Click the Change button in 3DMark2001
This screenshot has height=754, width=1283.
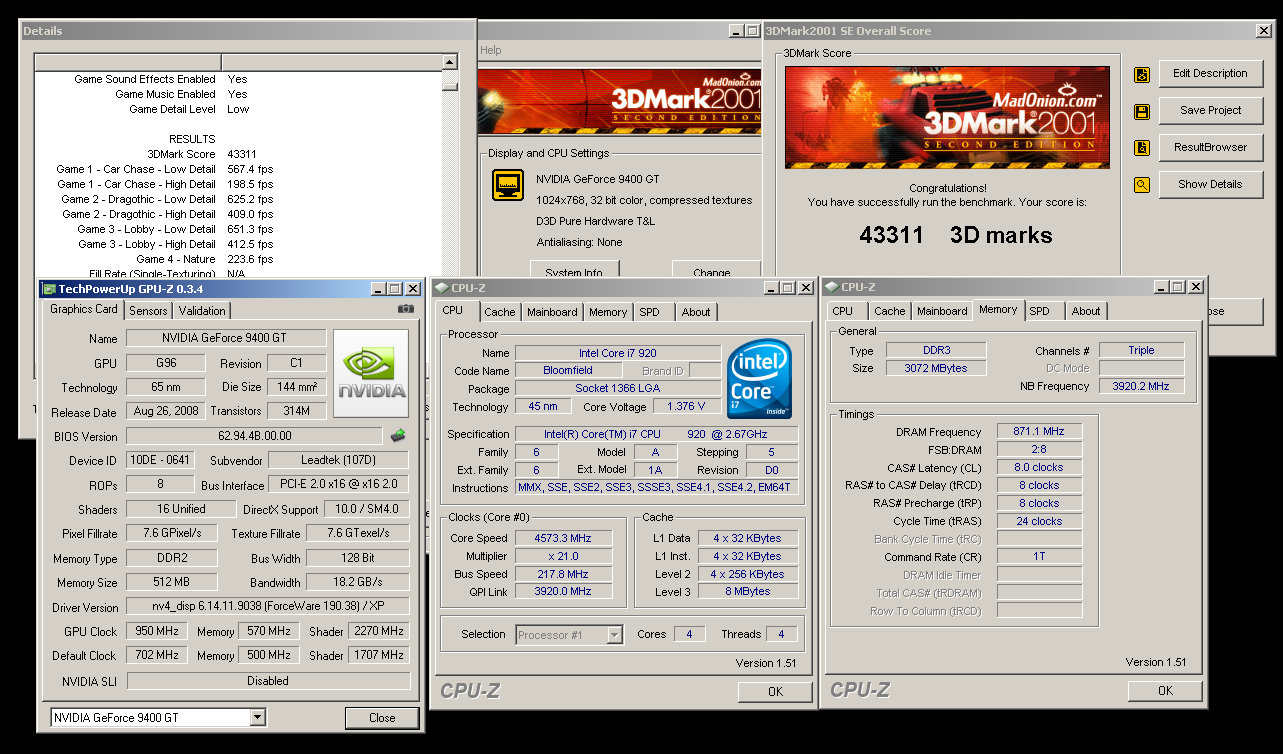[x=714, y=270]
